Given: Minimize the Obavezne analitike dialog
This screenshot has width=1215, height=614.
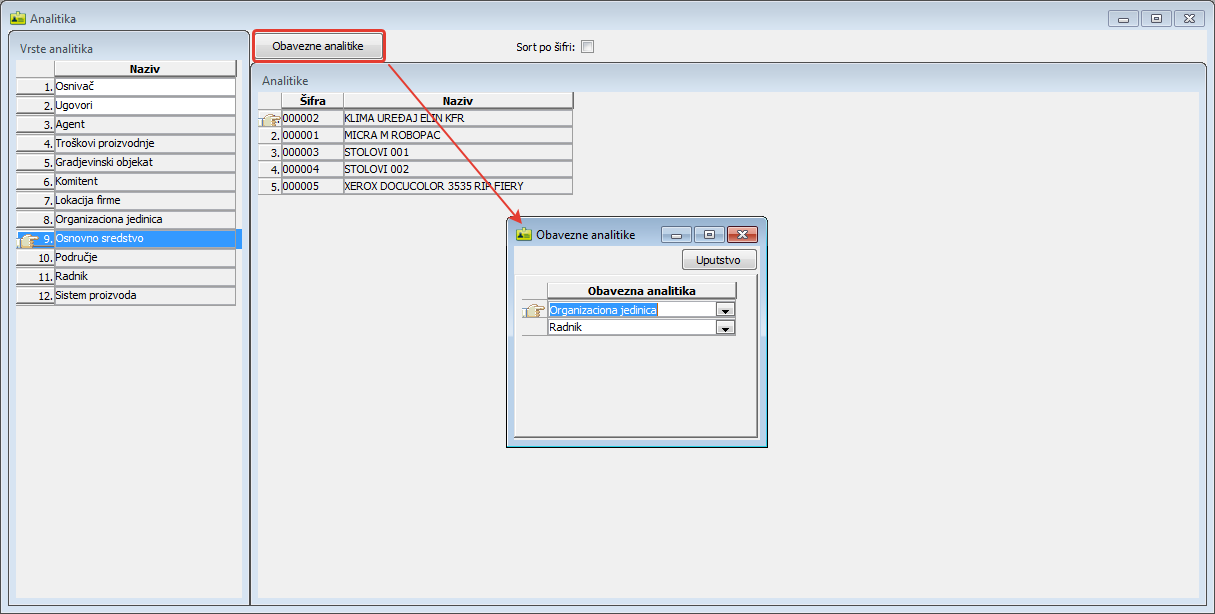Looking at the screenshot, I should (x=677, y=234).
